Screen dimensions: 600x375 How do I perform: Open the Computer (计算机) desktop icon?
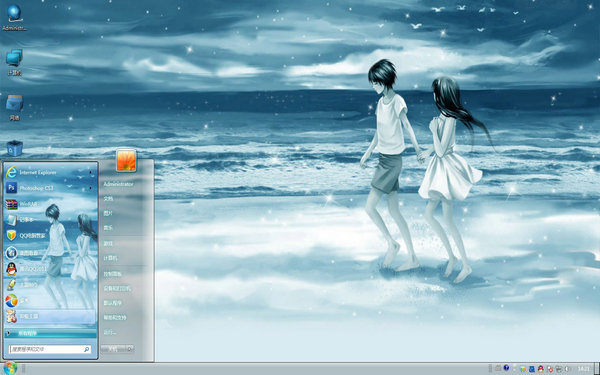click(x=14, y=62)
